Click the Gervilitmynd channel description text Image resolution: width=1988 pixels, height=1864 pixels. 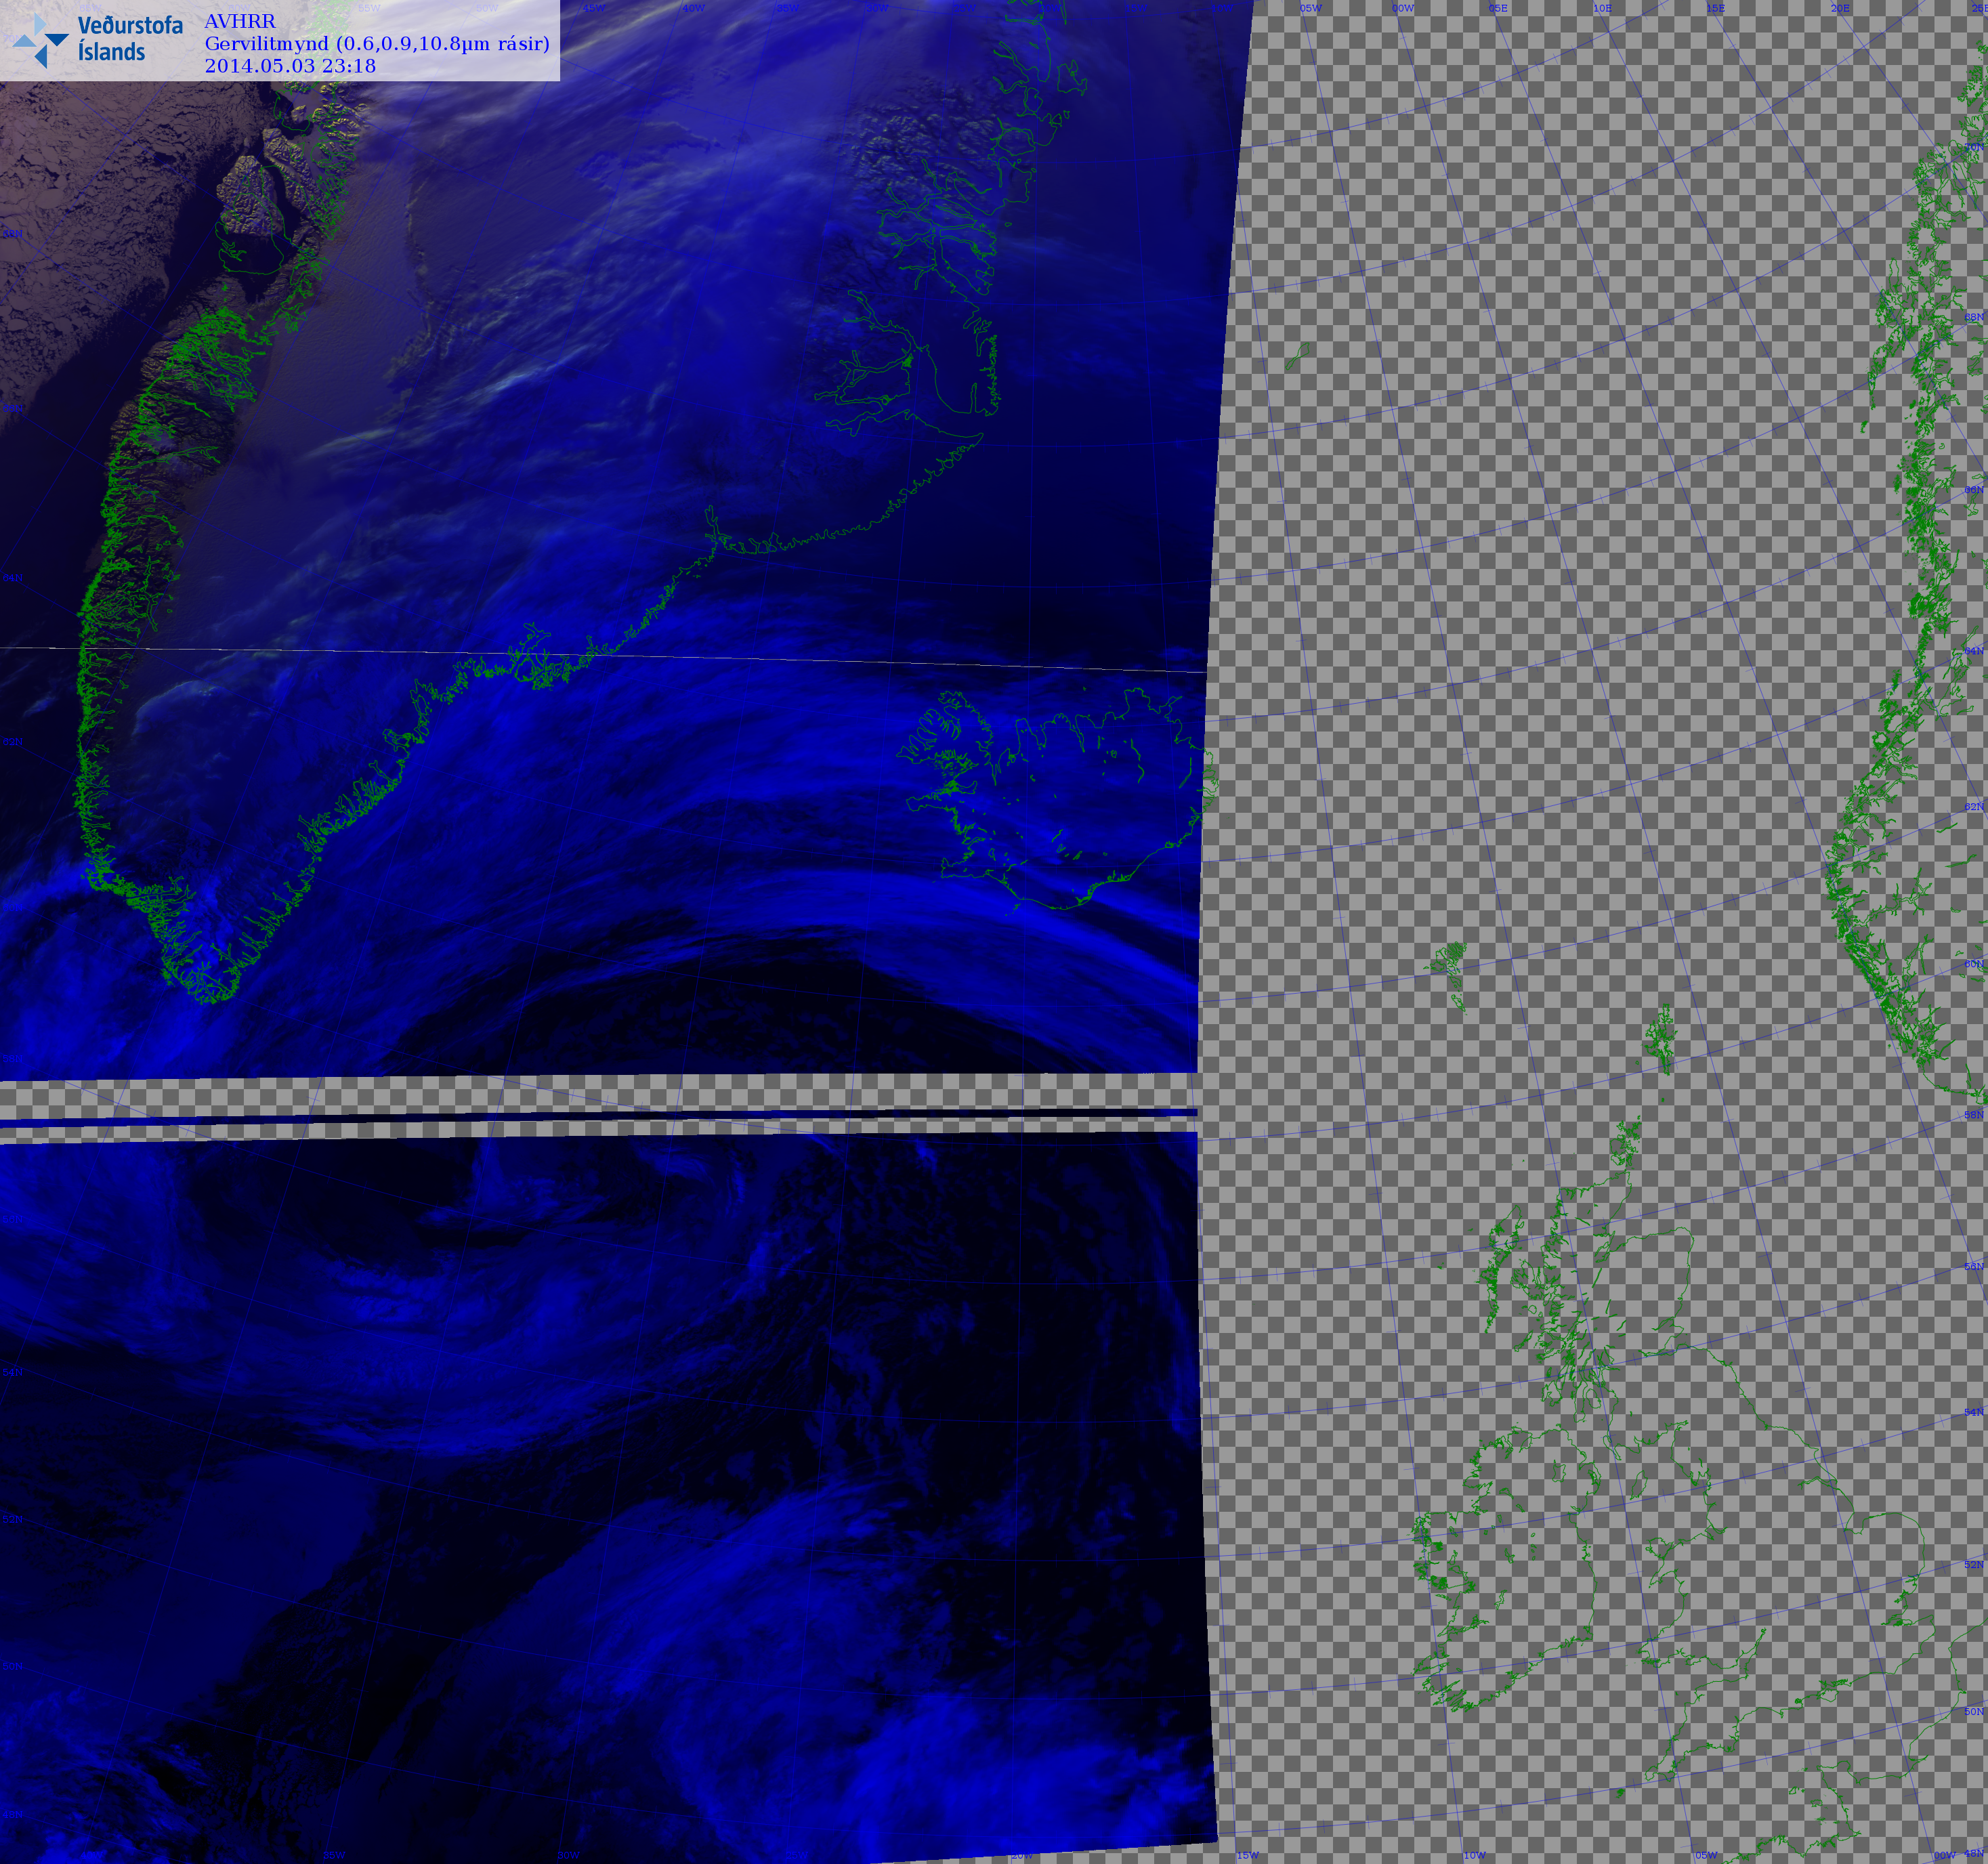tap(377, 44)
